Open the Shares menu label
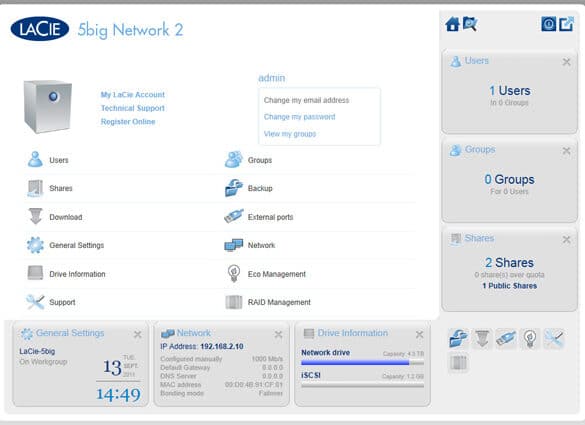Viewport: 585px width, 425px height. (61, 188)
